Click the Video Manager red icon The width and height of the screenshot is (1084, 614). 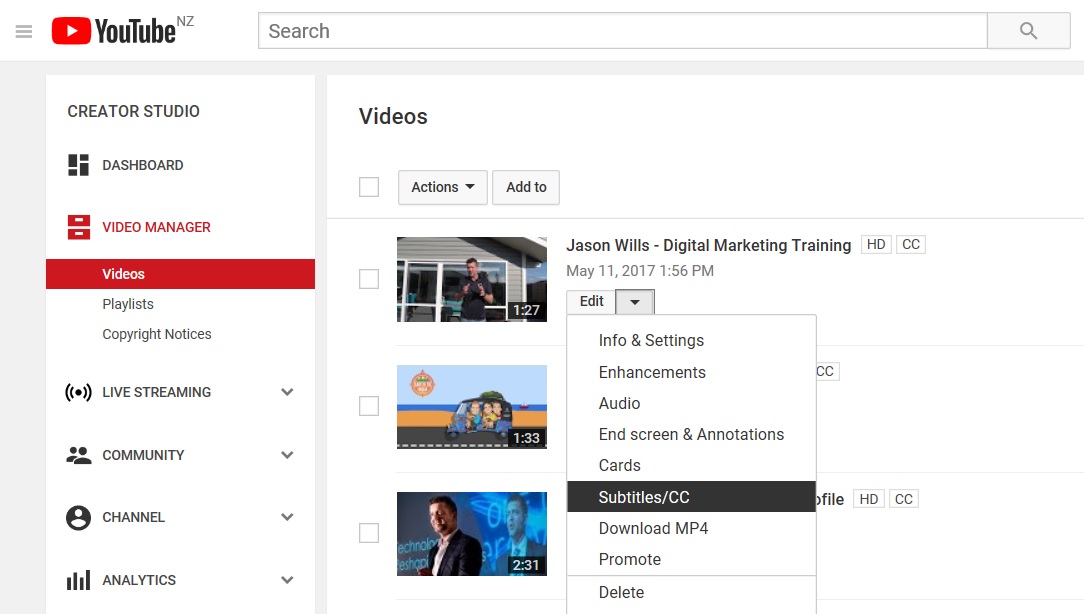(x=78, y=227)
